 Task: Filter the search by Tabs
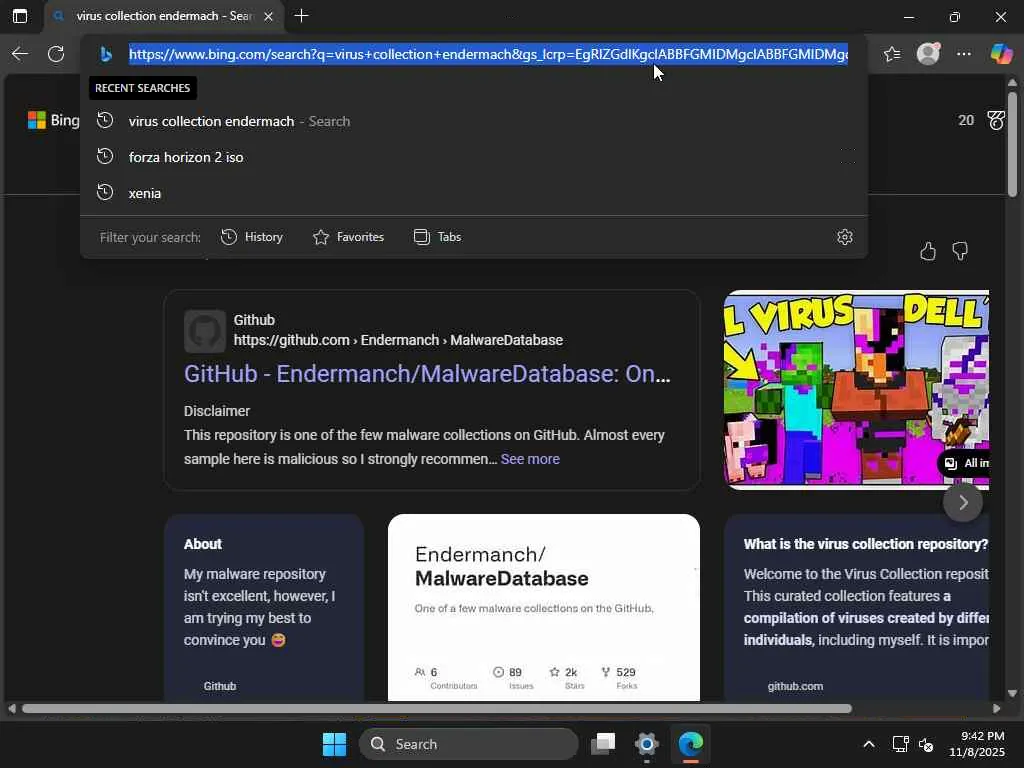pyautogui.click(x=437, y=237)
